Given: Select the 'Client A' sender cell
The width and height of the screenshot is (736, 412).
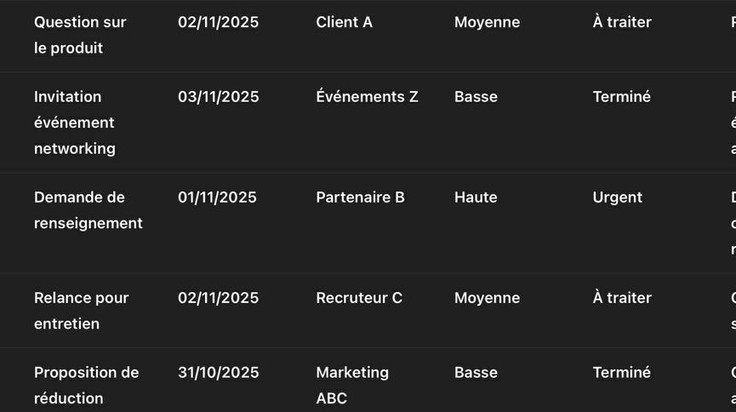Looking at the screenshot, I should 344,22.
